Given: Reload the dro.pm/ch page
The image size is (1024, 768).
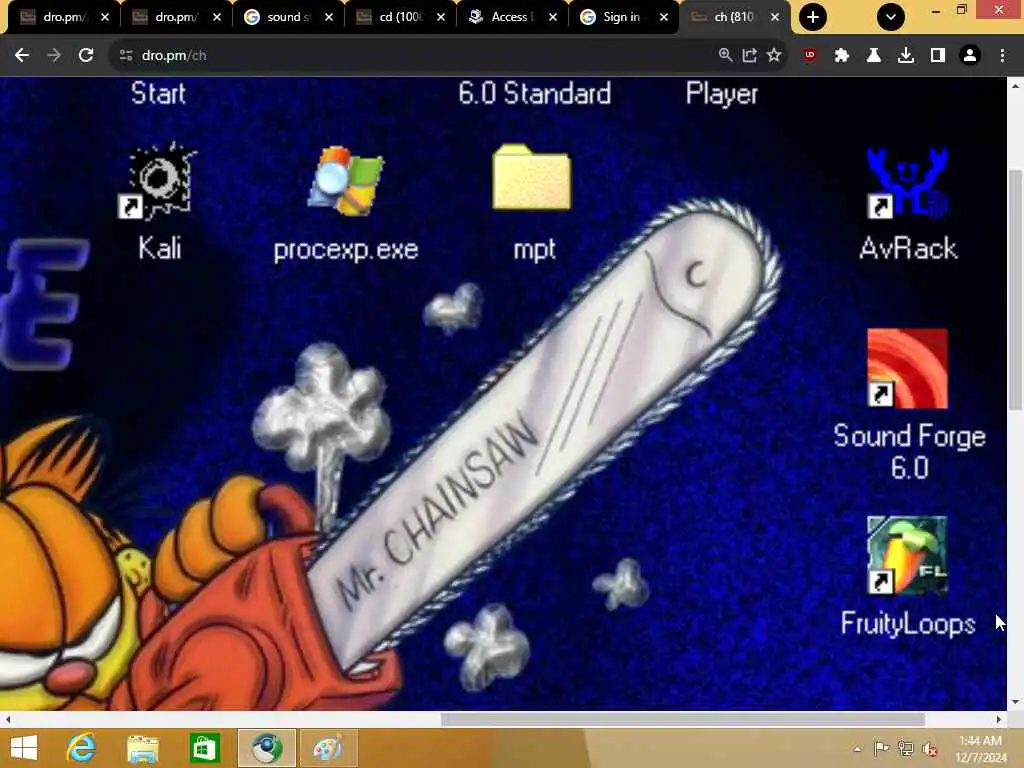Looking at the screenshot, I should pyautogui.click(x=86, y=56).
